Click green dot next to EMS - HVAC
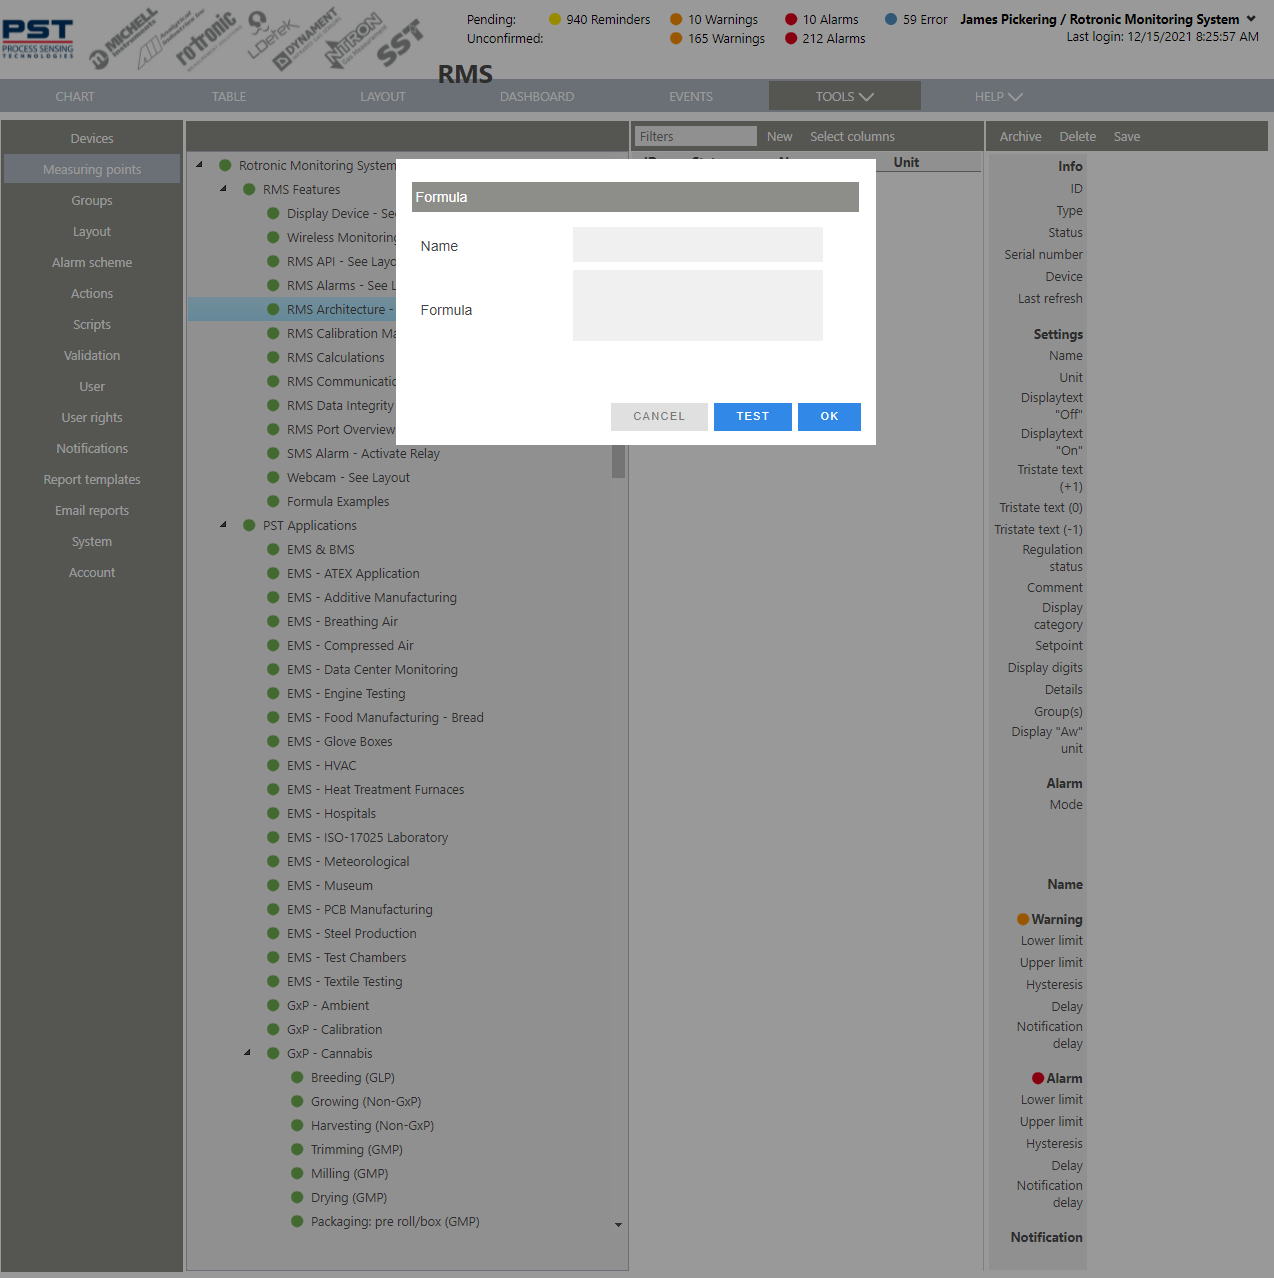Screen dimensions: 1274x1278 pos(273,765)
